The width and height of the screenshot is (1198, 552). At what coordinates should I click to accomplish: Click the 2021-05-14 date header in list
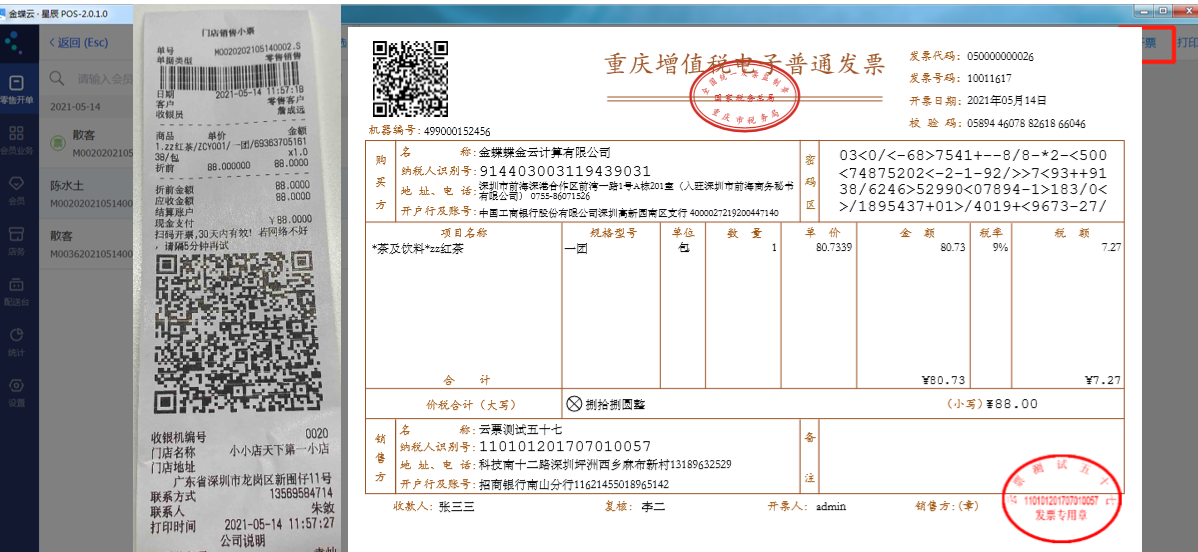(75, 106)
